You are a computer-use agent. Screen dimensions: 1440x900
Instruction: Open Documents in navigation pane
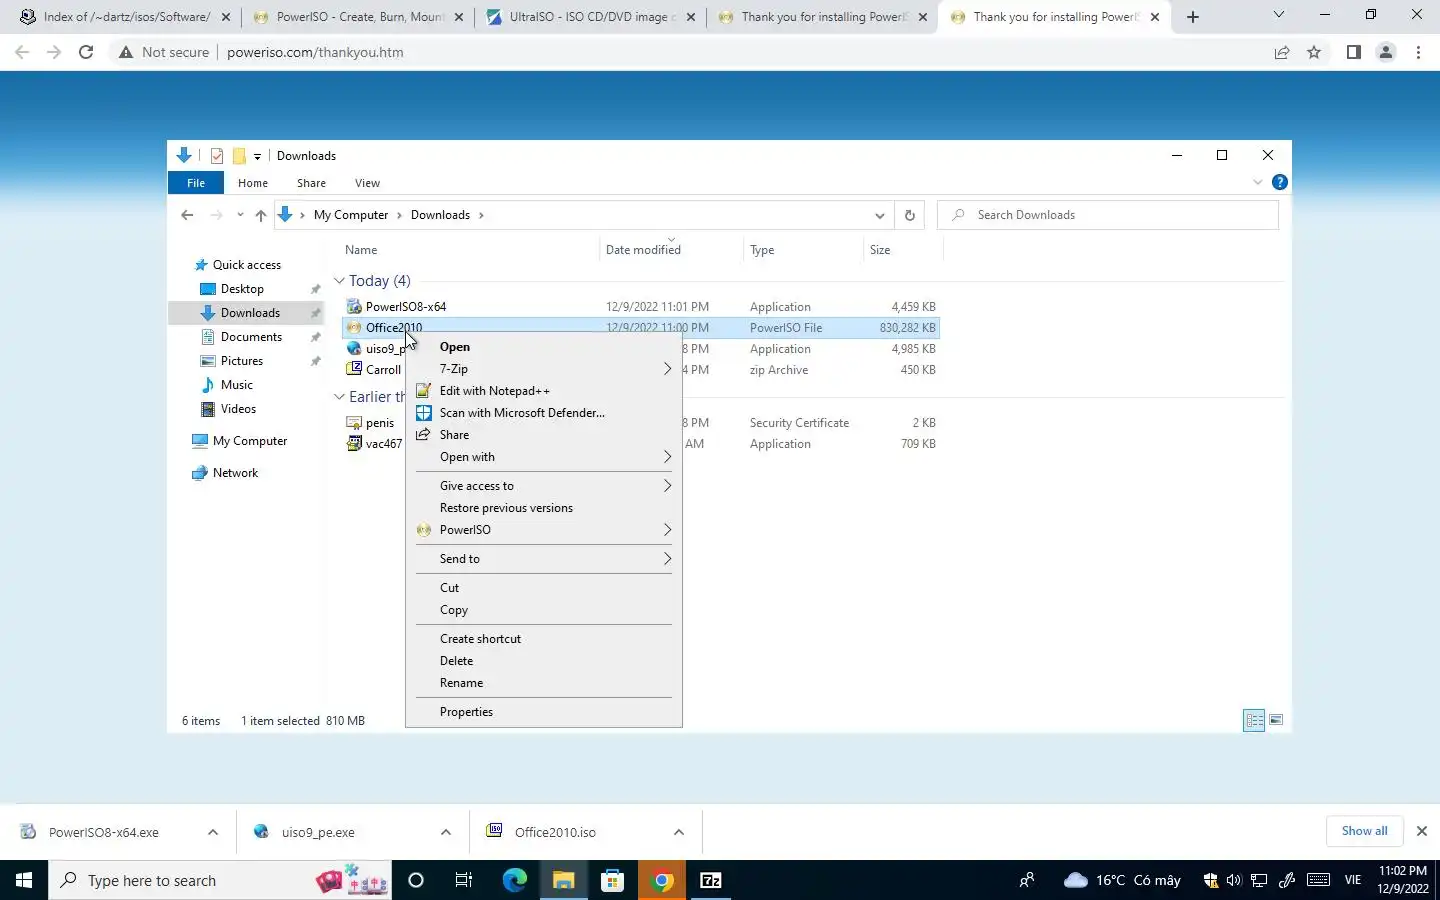click(251, 337)
